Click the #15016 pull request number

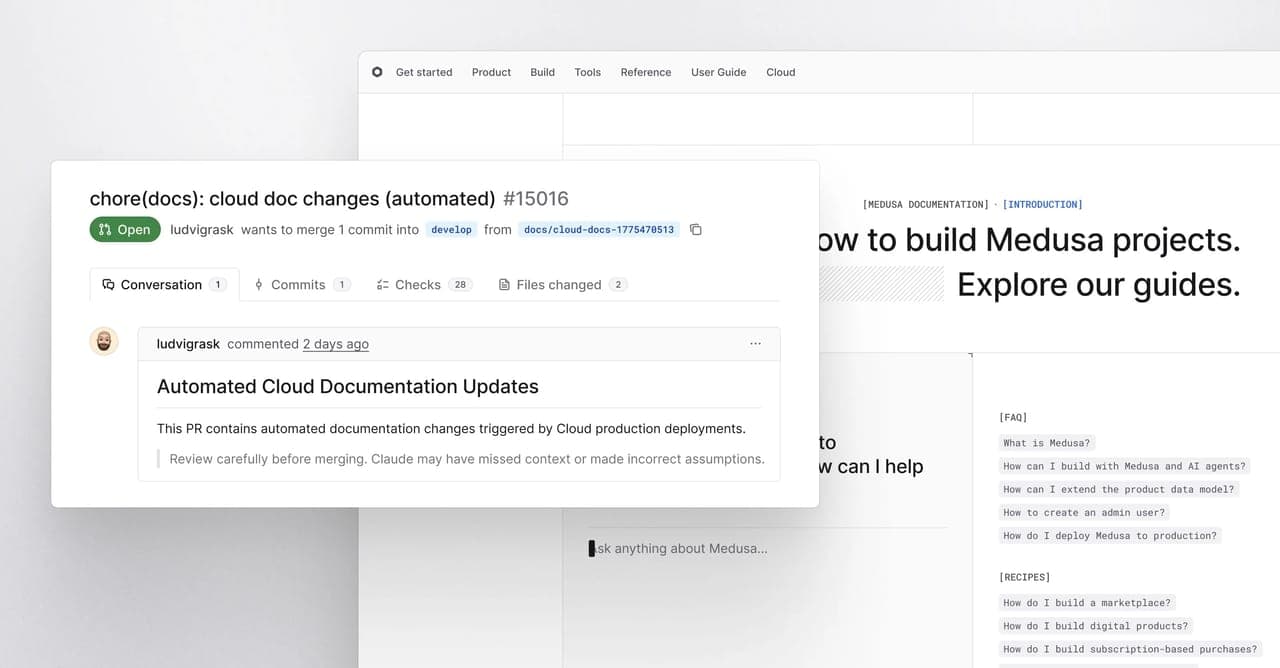[536, 198]
